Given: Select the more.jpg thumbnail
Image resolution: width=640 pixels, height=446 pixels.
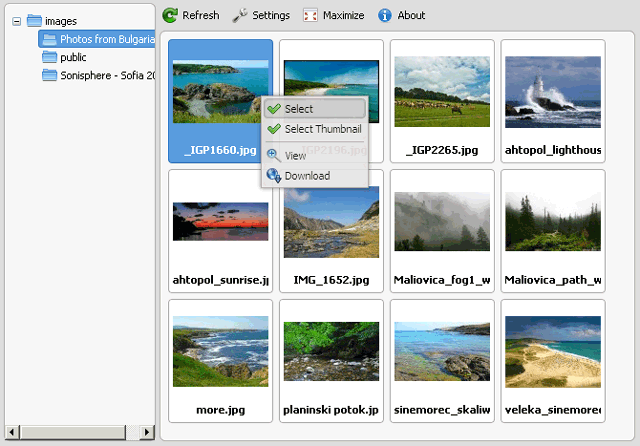Looking at the screenshot, I should point(220,351).
